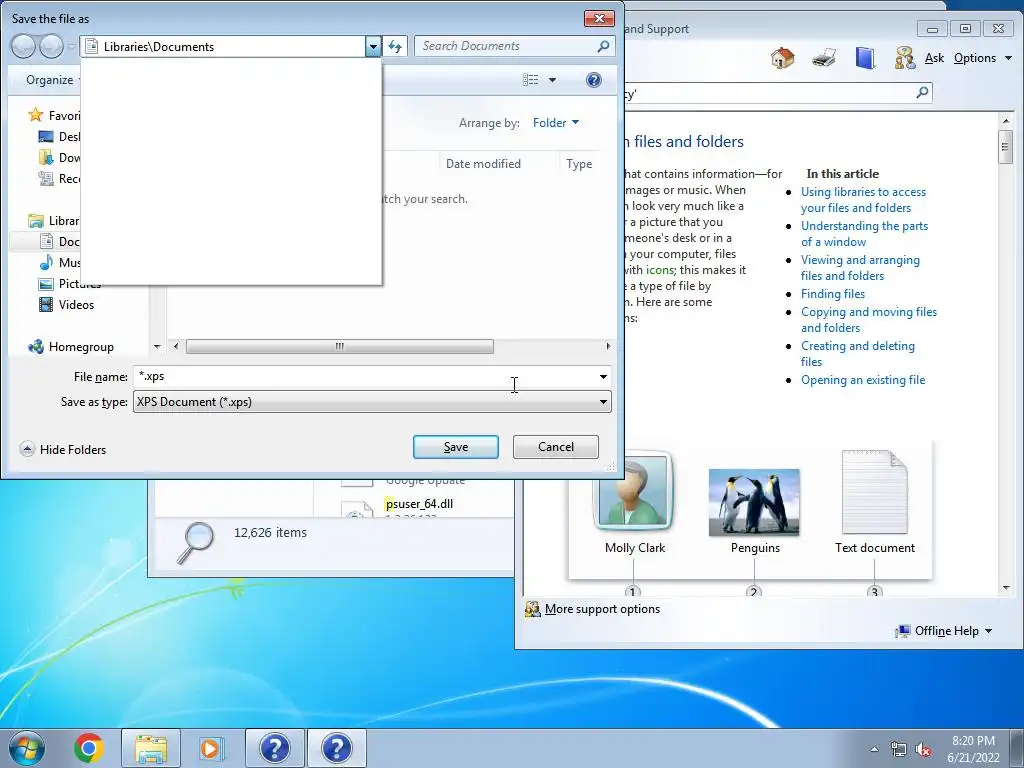Open 'Creating and deleting files' link
Viewport: 1024px width, 768px height.
pos(857,354)
